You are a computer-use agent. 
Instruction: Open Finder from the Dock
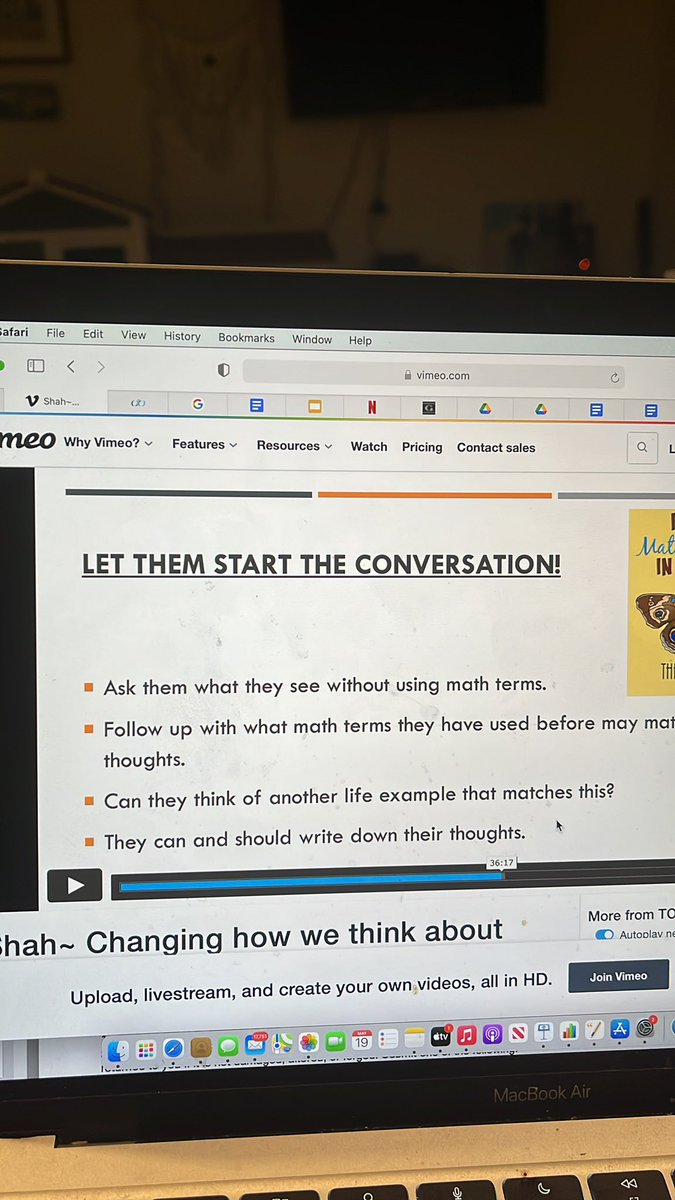tap(118, 1050)
